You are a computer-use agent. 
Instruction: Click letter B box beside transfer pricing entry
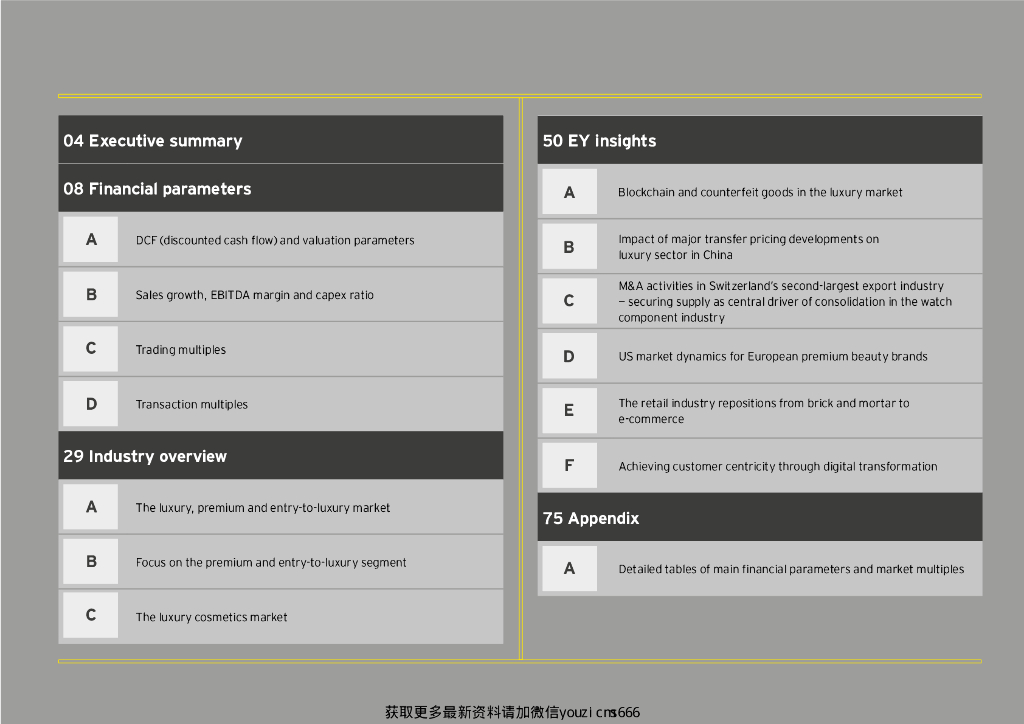coord(569,246)
